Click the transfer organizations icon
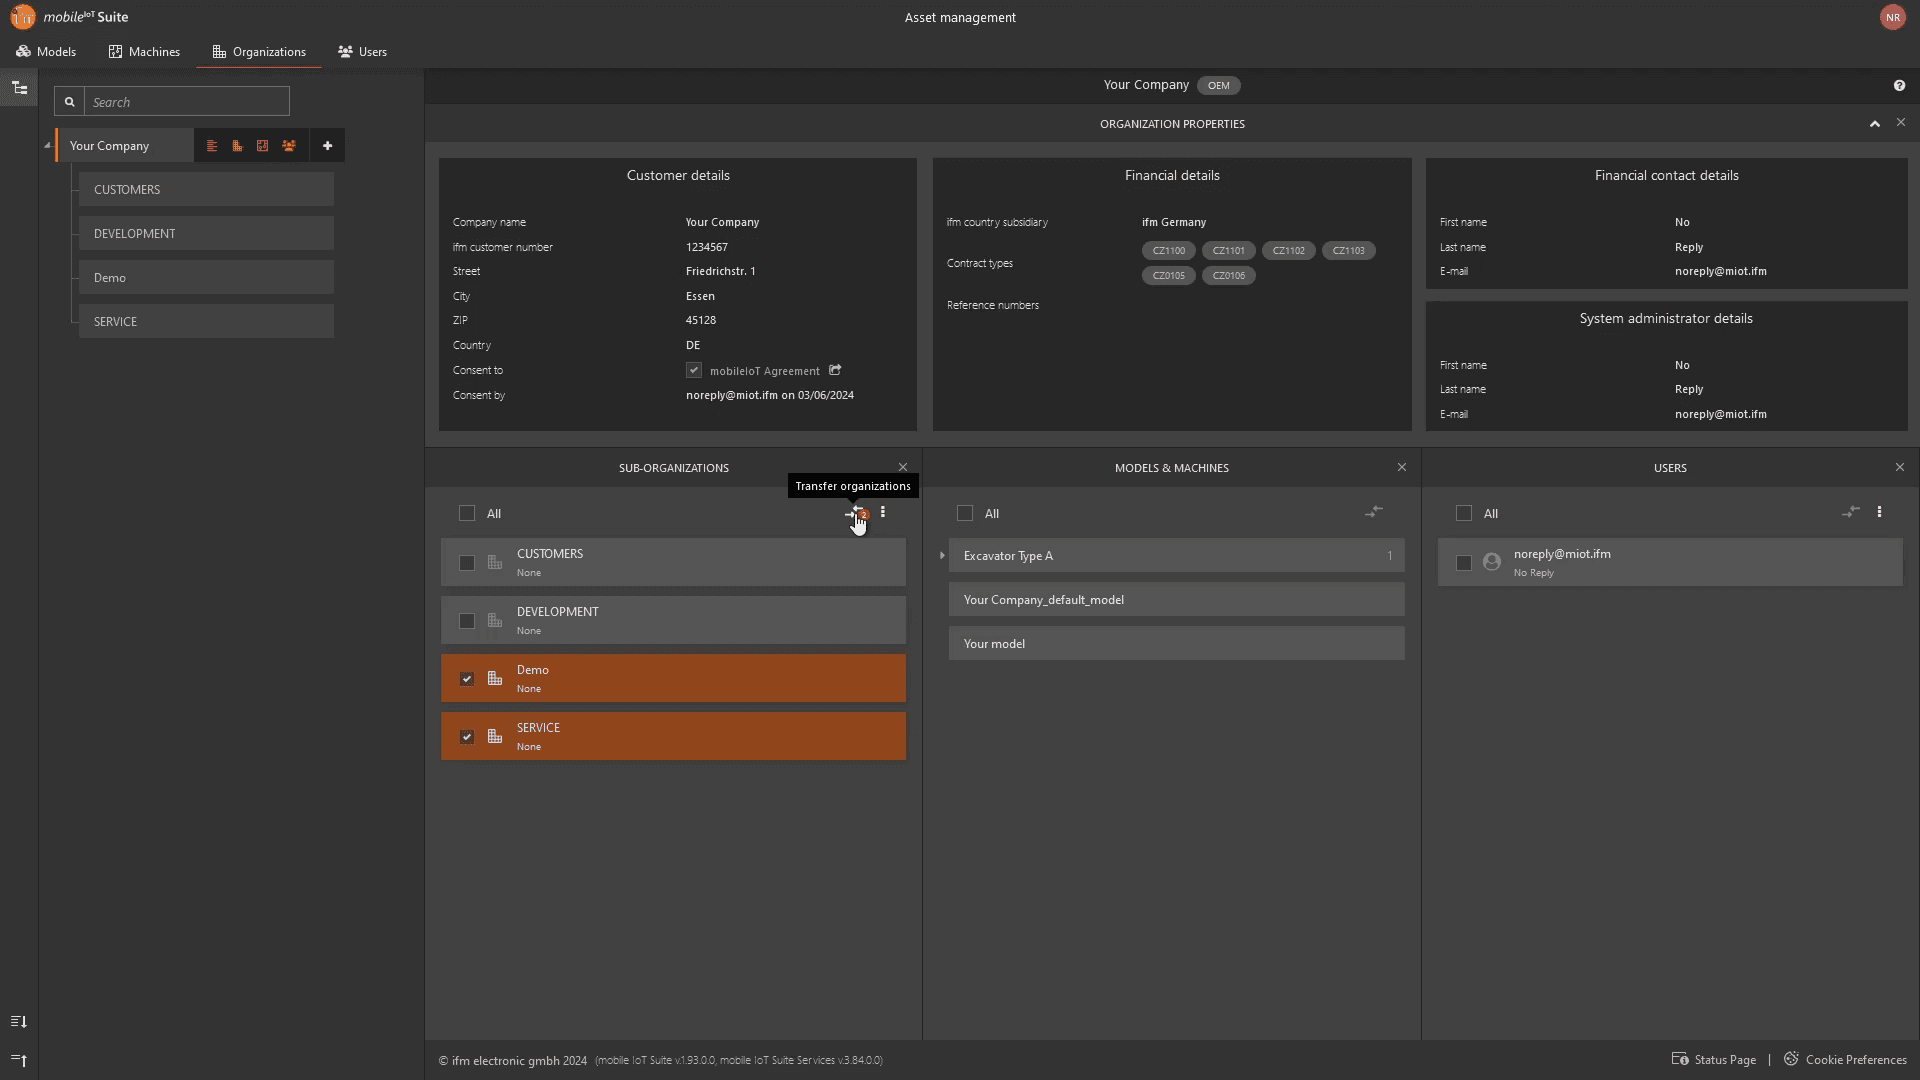The image size is (1920, 1080). coord(855,513)
